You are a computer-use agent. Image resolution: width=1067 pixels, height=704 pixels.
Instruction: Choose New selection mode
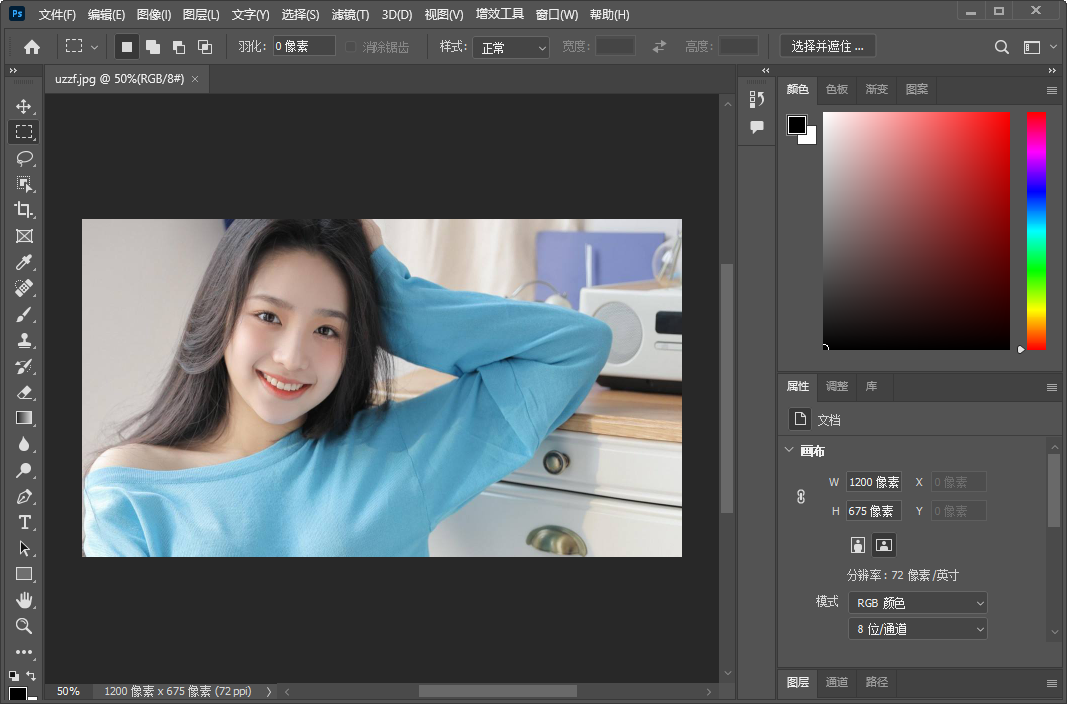coord(127,47)
